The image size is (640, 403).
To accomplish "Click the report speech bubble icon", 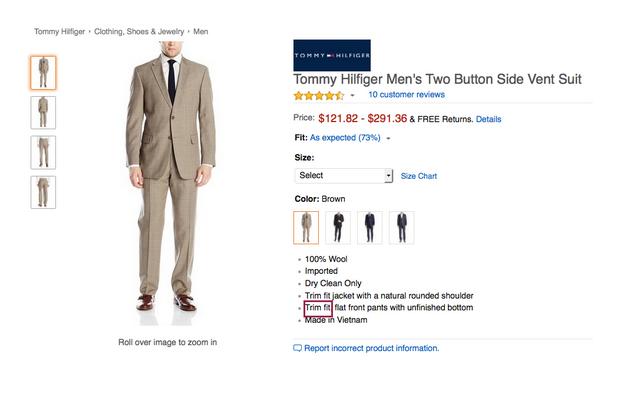I will point(297,348).
